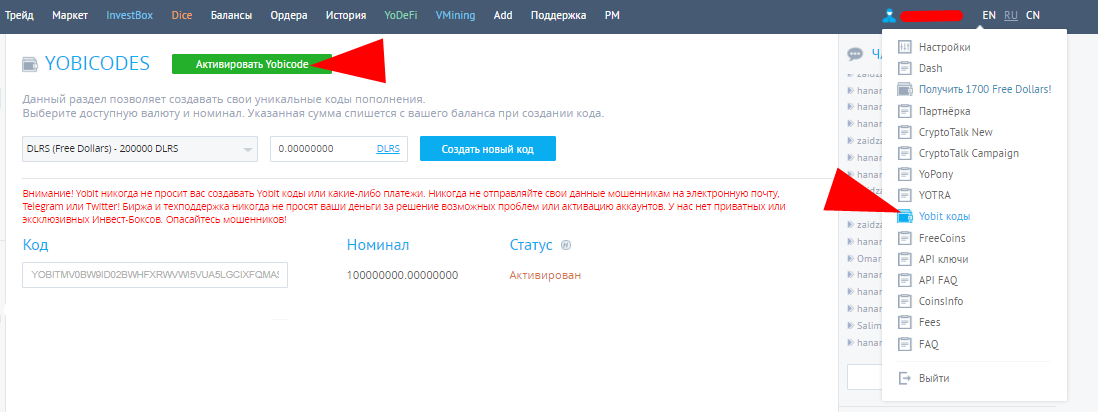This screenshot has height=412, width=1098.
Task: Open the Dice page
Action: point(181,15)
